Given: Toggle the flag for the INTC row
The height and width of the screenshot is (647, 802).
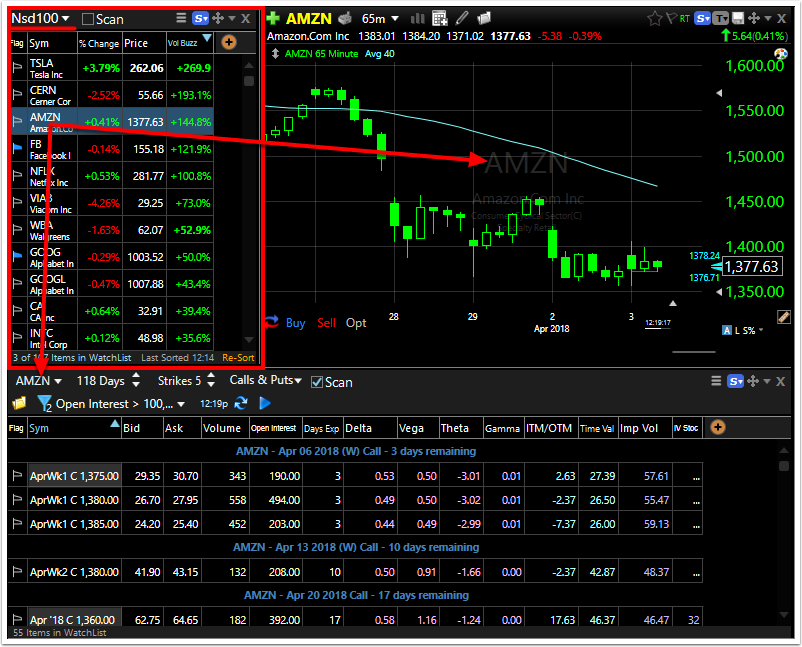Looking at the screenshot, I should [x=17, y=337].
